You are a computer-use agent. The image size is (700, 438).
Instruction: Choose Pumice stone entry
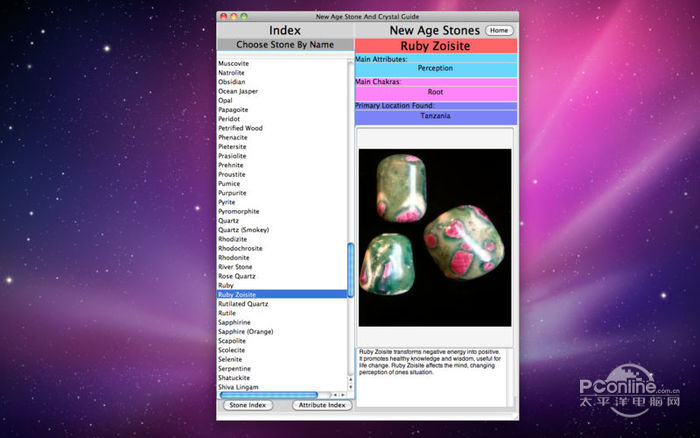(x=229, y=184)
